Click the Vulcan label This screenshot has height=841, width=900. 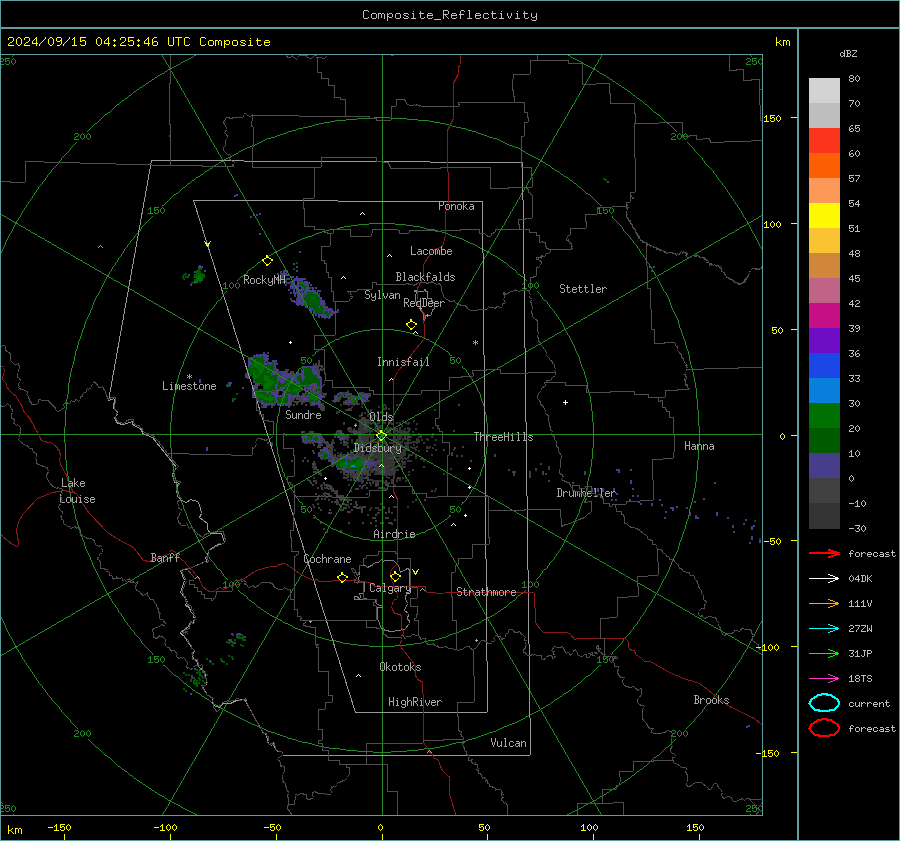click(509, 743)
